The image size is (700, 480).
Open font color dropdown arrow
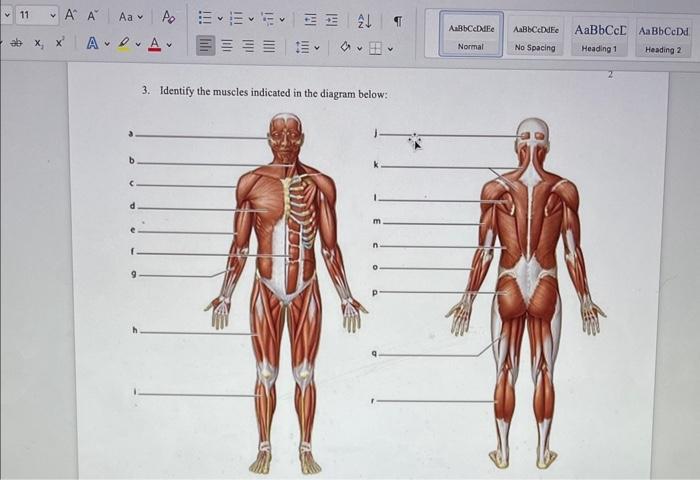tap(169, 45)
